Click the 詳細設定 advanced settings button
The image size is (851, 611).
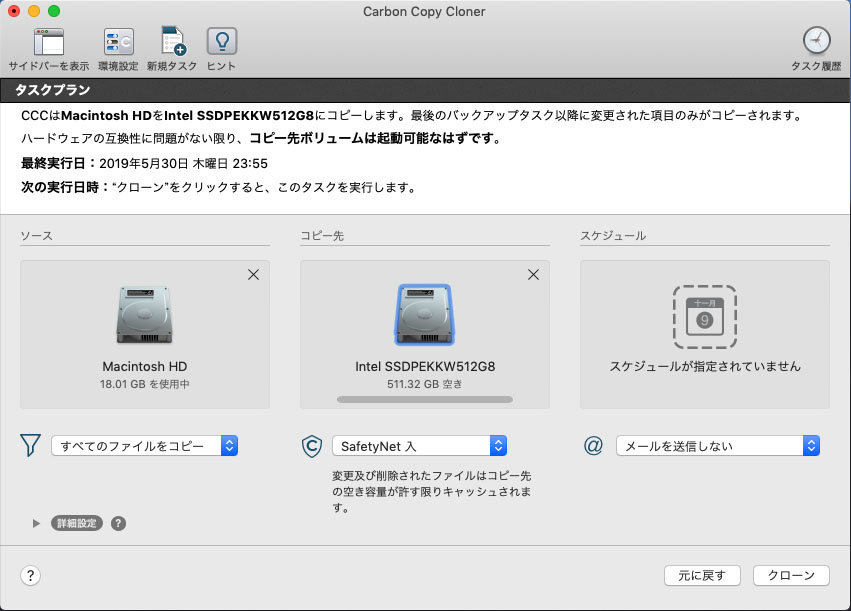77,523
